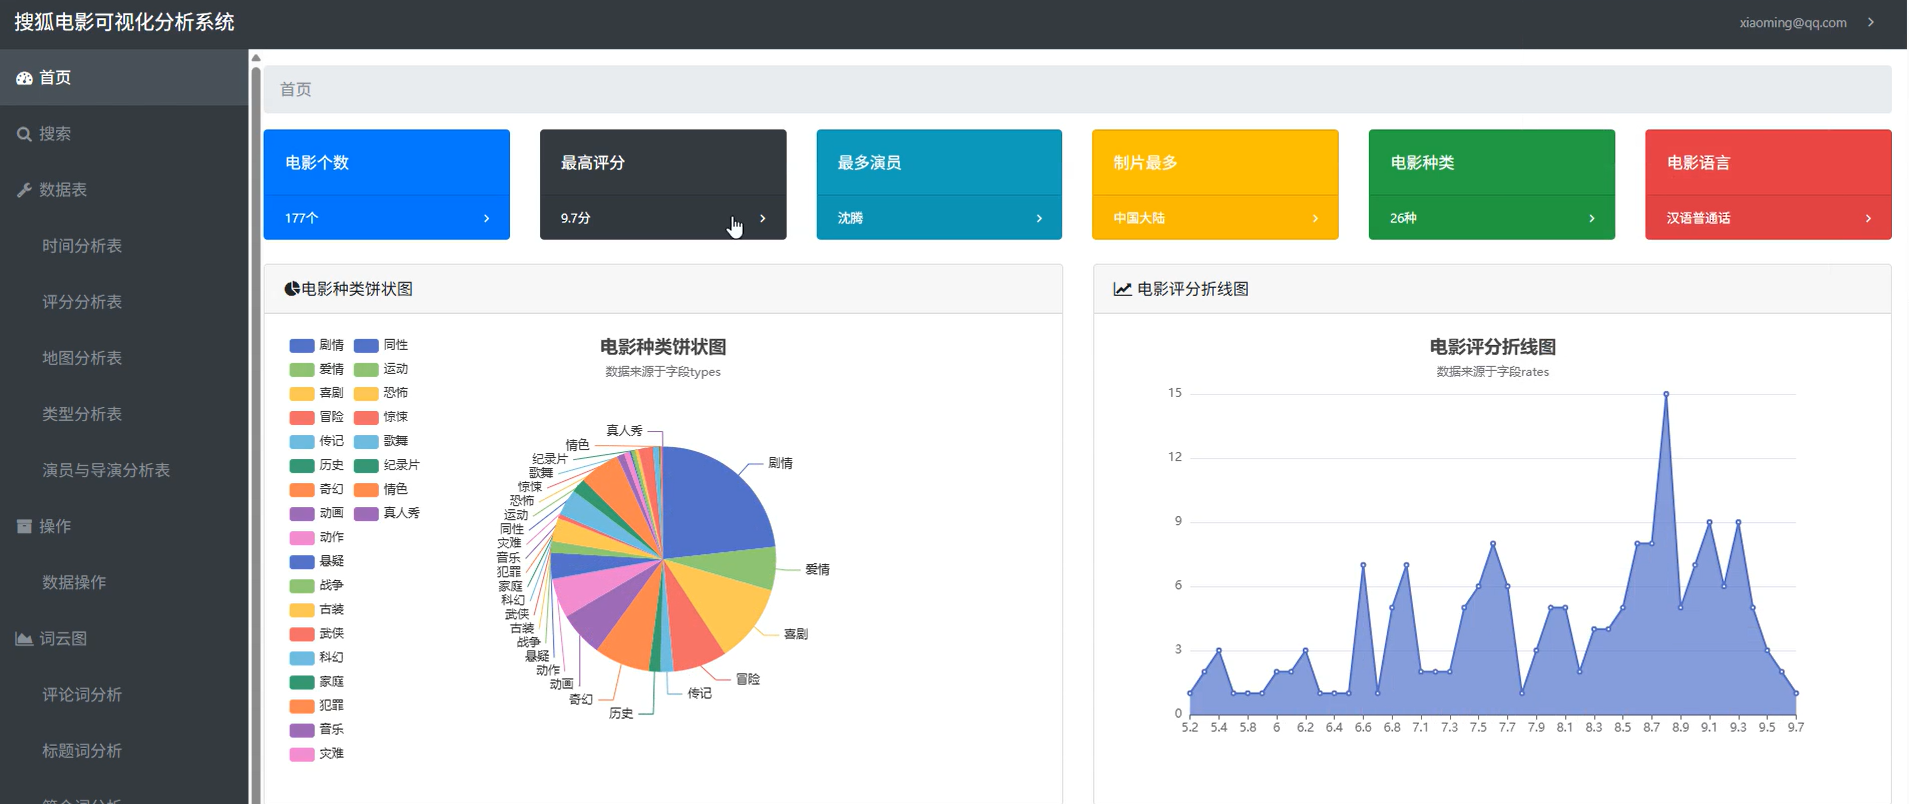Open 演员与导演分析表 in the sidebar

pyautogui.click(x=106, y=470)
